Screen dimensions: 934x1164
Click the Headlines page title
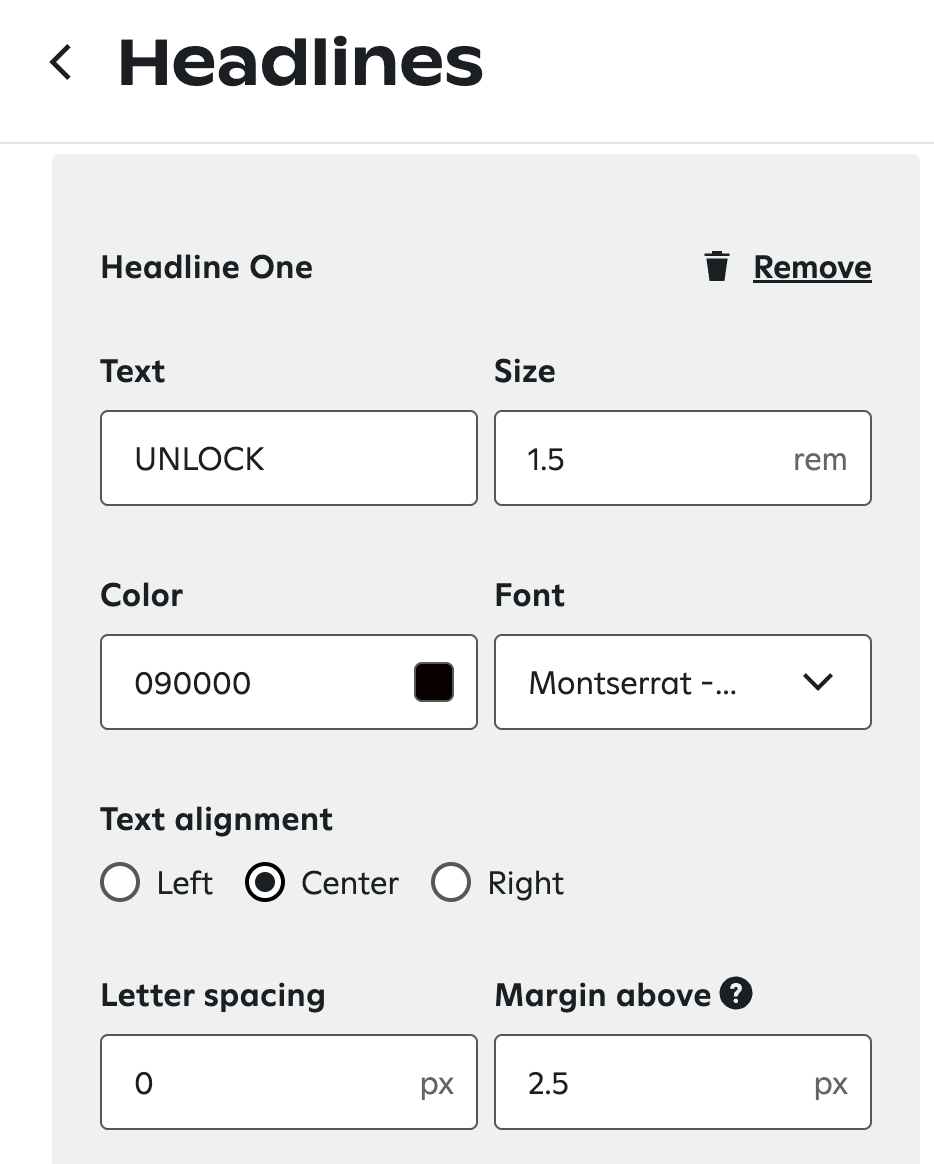point(300,62)
